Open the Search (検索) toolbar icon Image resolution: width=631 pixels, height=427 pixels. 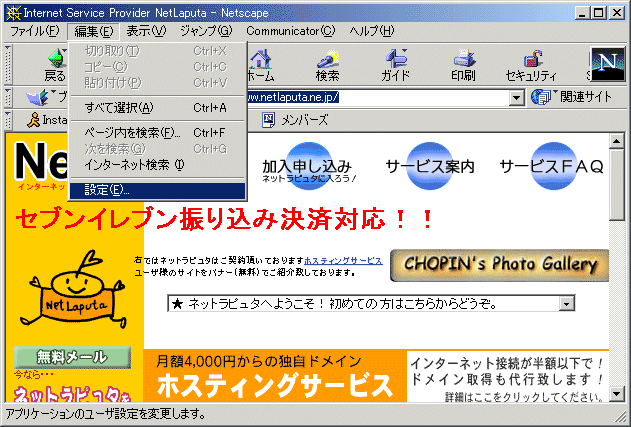pyautogui.click(x=327, y=64)
